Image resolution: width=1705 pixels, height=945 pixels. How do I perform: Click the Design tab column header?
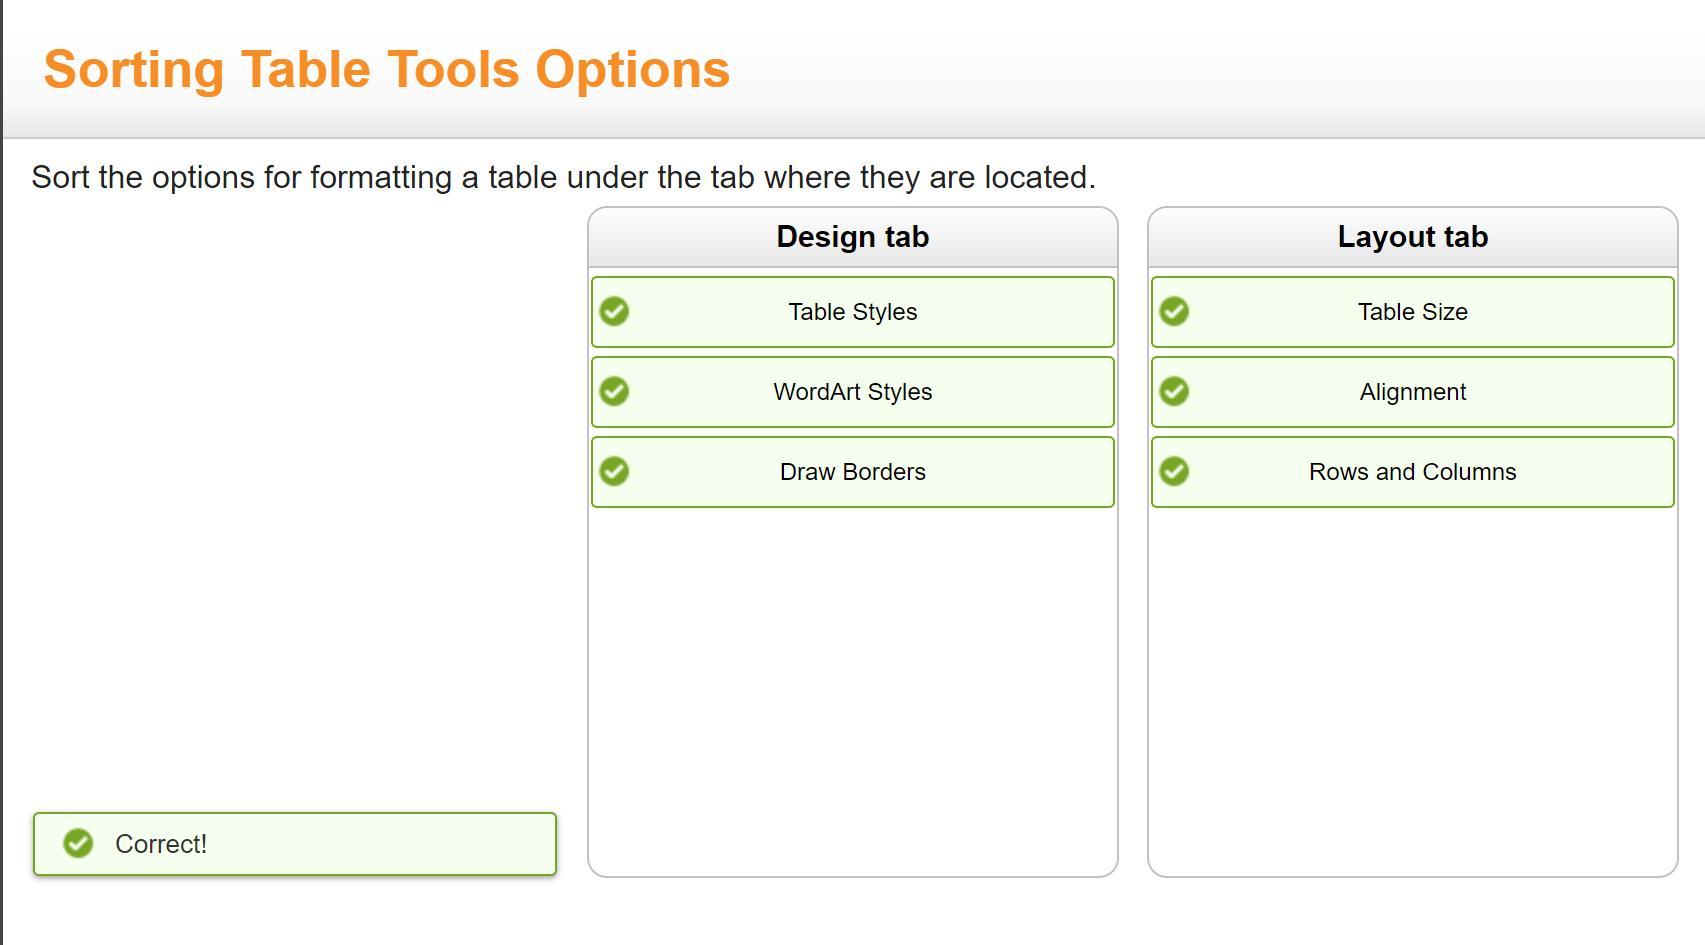pos(852,237)
